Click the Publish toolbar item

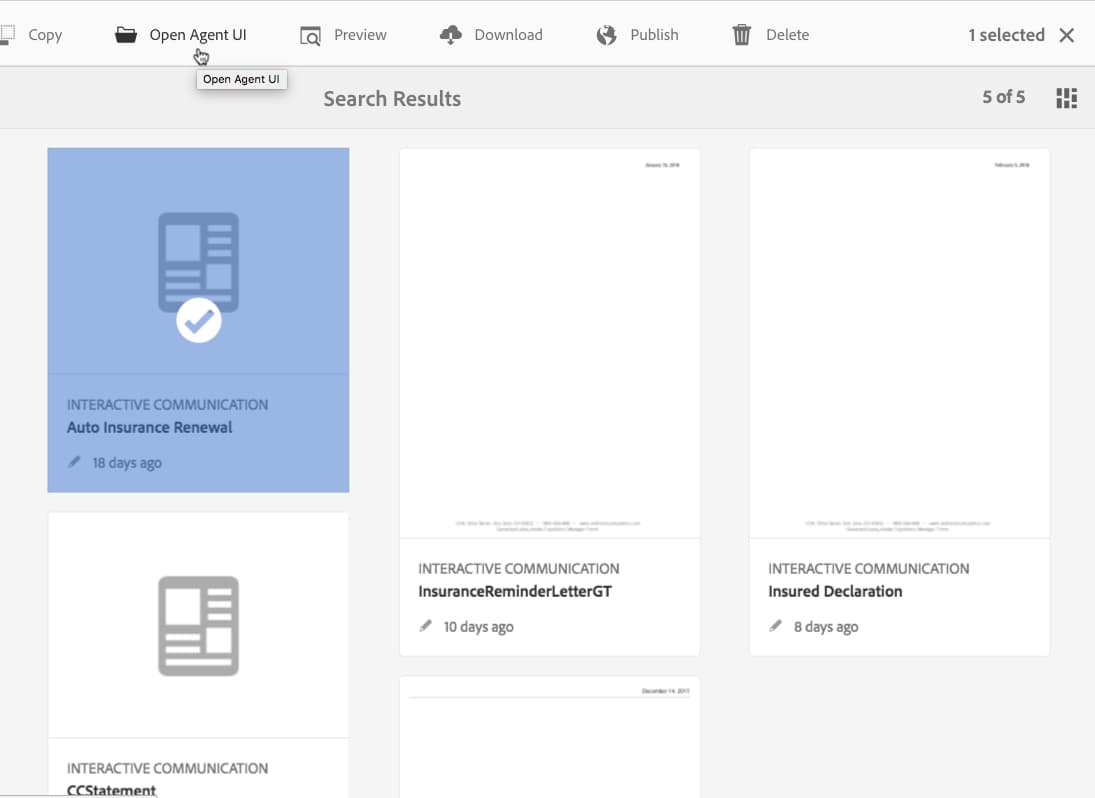[652, 34]
